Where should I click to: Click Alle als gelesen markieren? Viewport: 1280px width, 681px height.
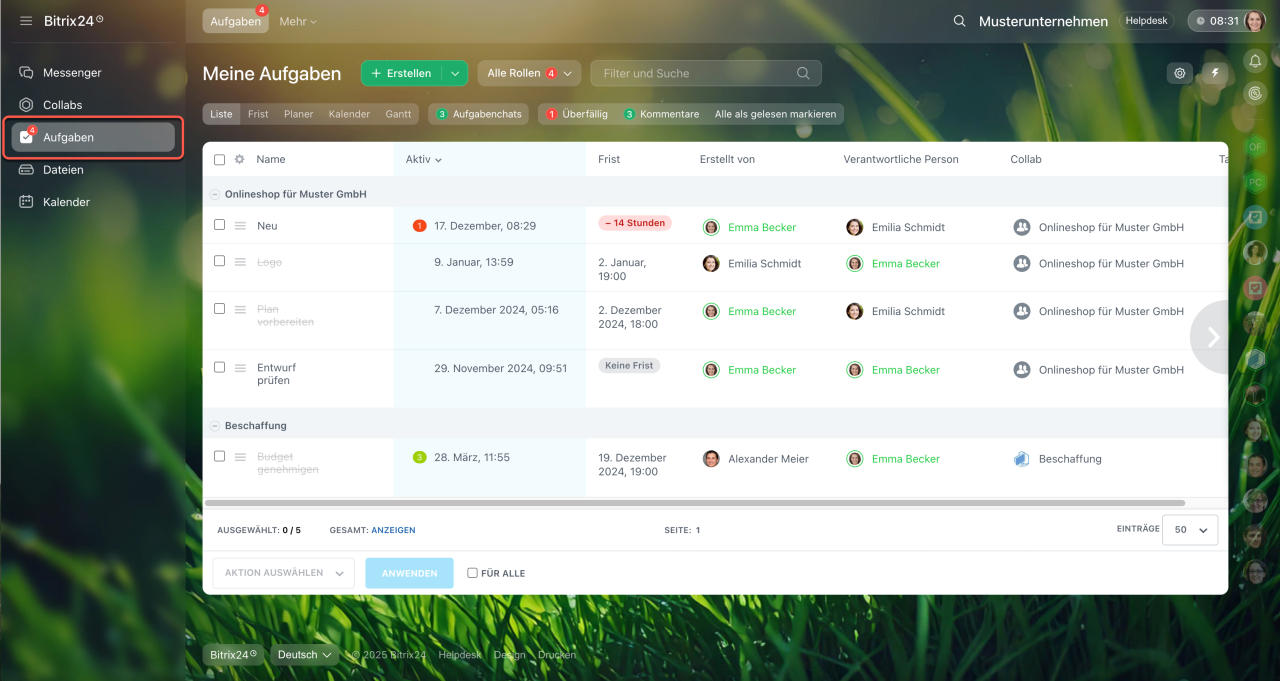[775, 114]
